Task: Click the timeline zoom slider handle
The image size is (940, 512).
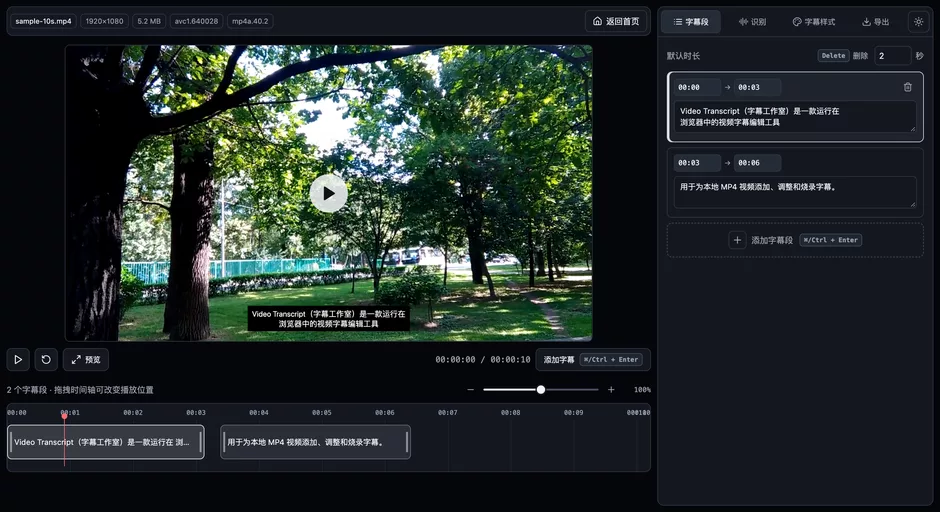Action: pyautogui.click(x=541, y=390)
